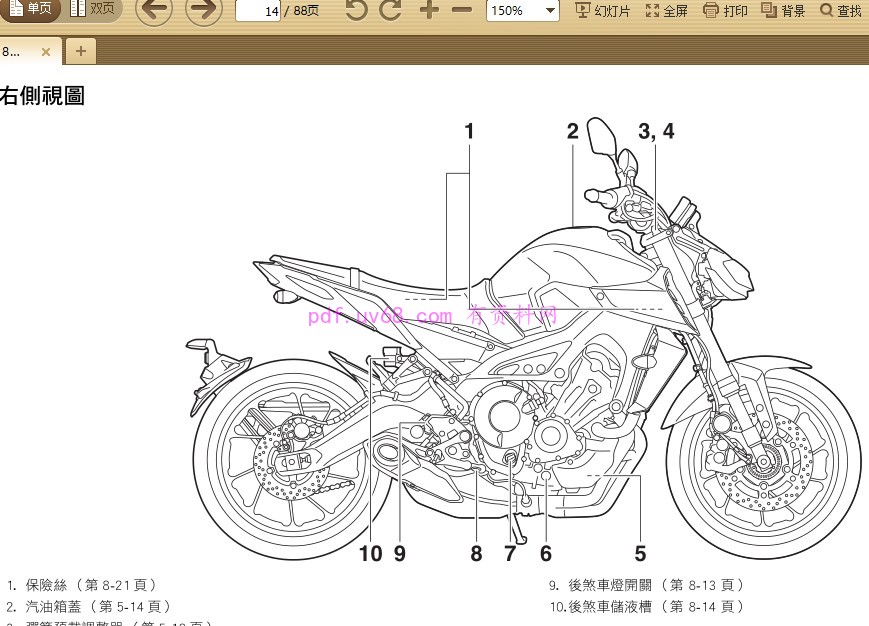Open the search tool (查找)

coord(840,11)
